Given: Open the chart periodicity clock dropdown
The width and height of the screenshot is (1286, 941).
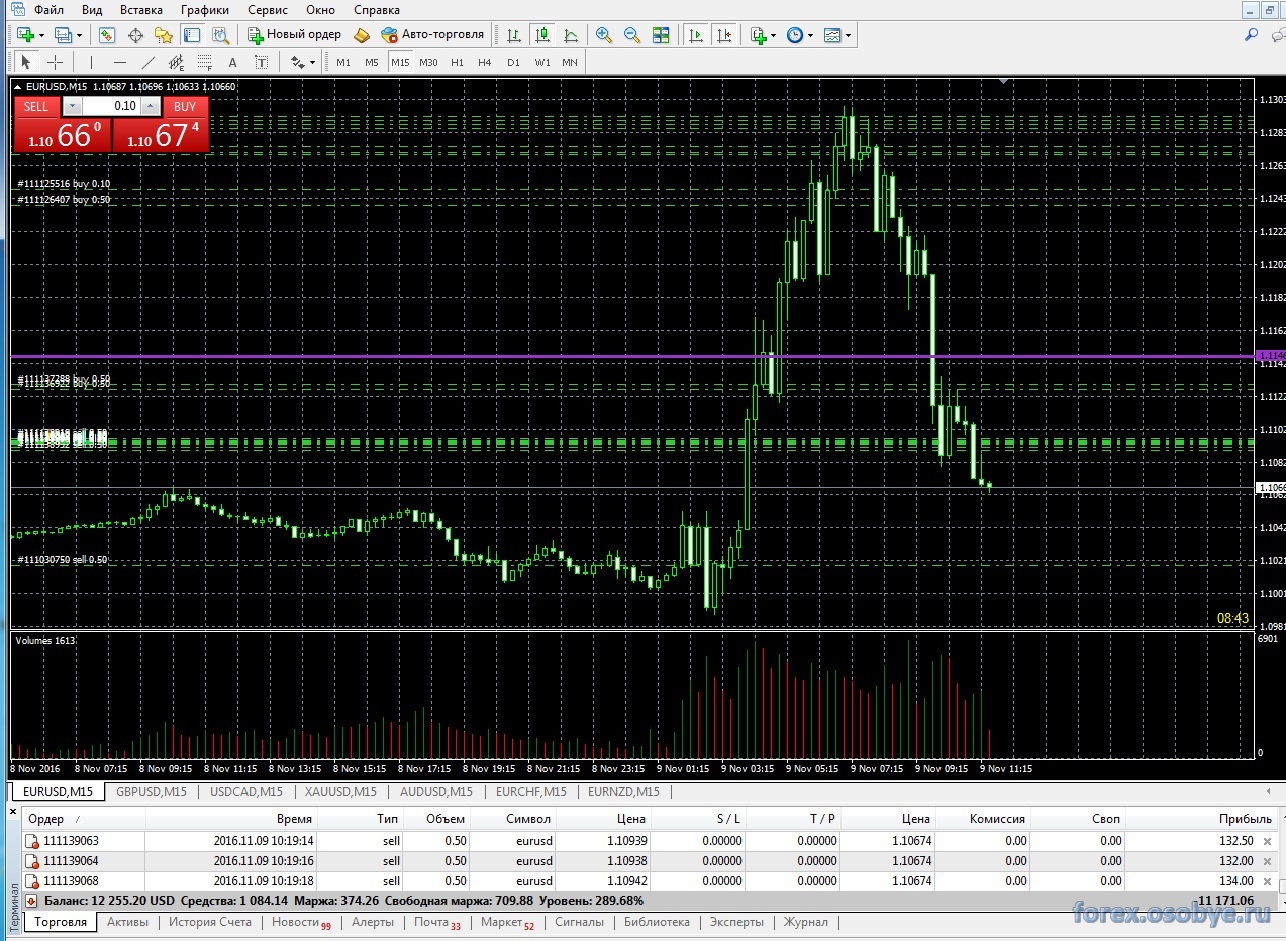Looking at the screenshot, I should pos(810,35).
